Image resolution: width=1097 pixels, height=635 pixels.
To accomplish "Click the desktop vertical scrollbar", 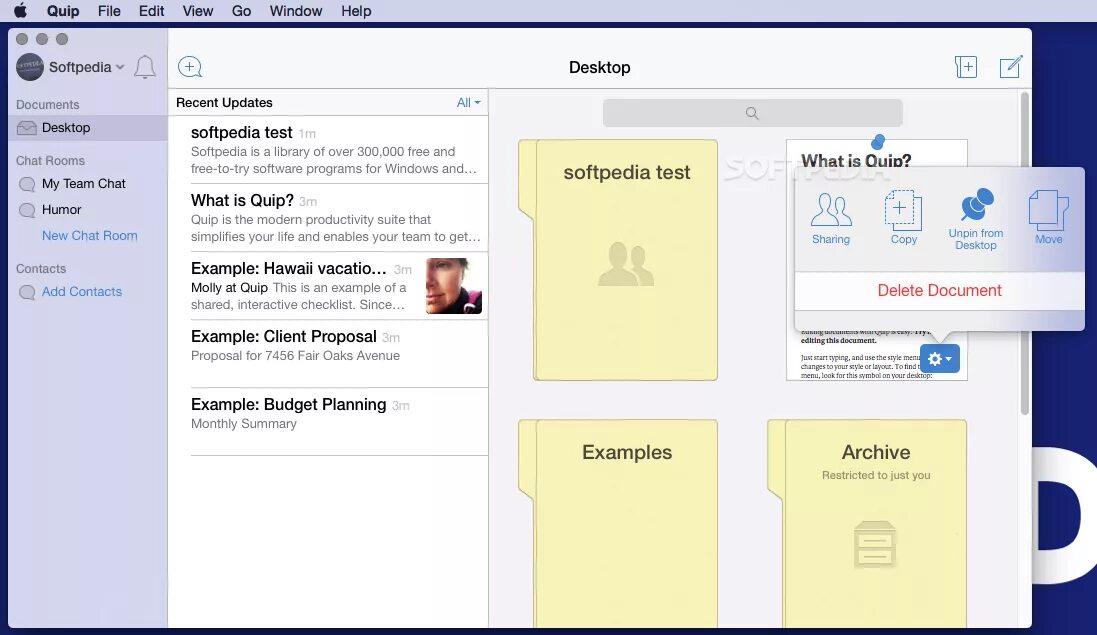I will point(1024,253).
